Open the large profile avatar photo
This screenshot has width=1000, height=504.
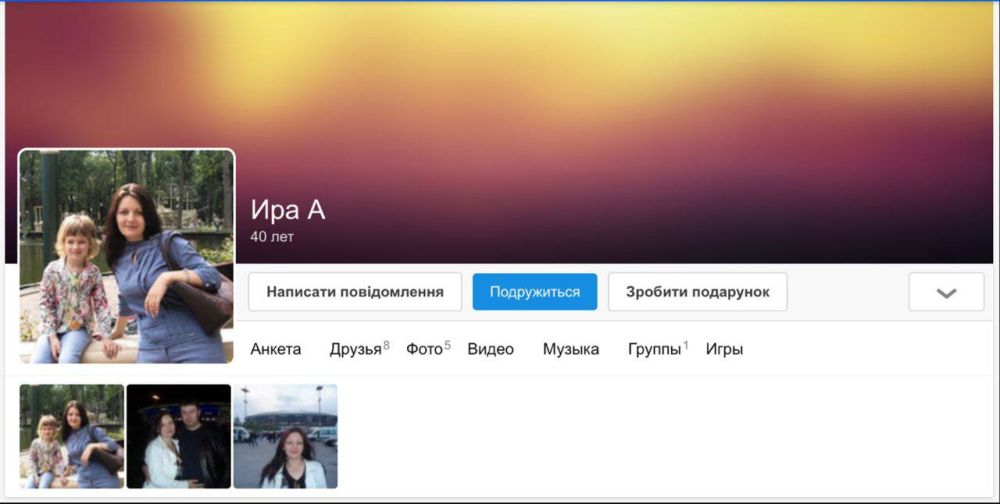[126, 256]
